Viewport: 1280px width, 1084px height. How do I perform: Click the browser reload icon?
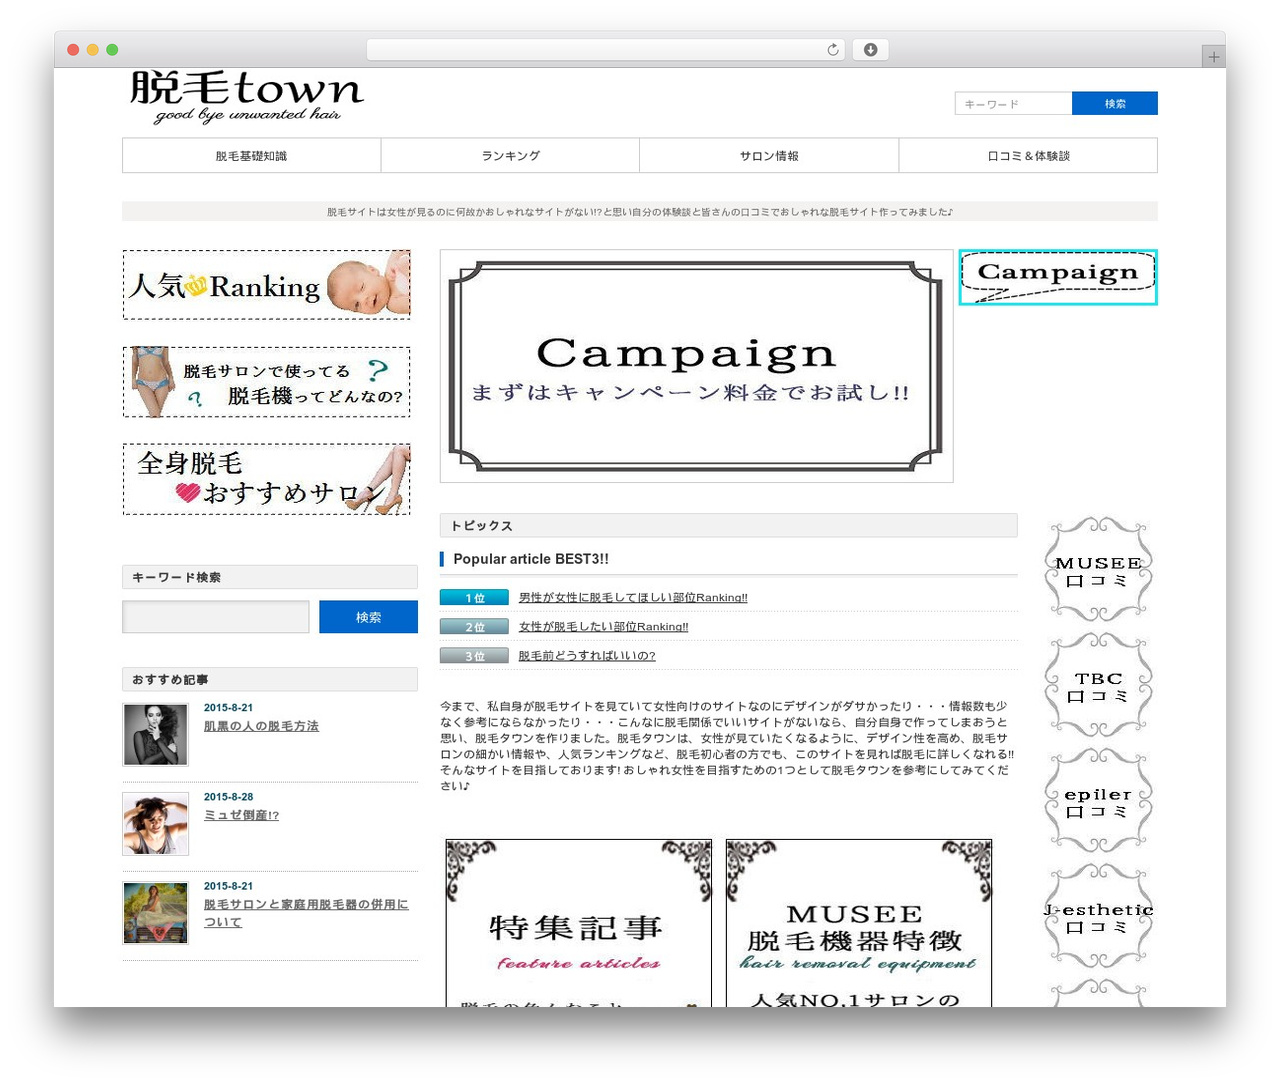click(x=832, y=50)
